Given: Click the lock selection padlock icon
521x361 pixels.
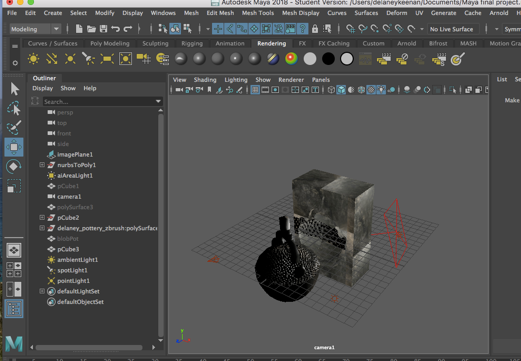Looking at the screenshot, I should [x=315, y=29].
